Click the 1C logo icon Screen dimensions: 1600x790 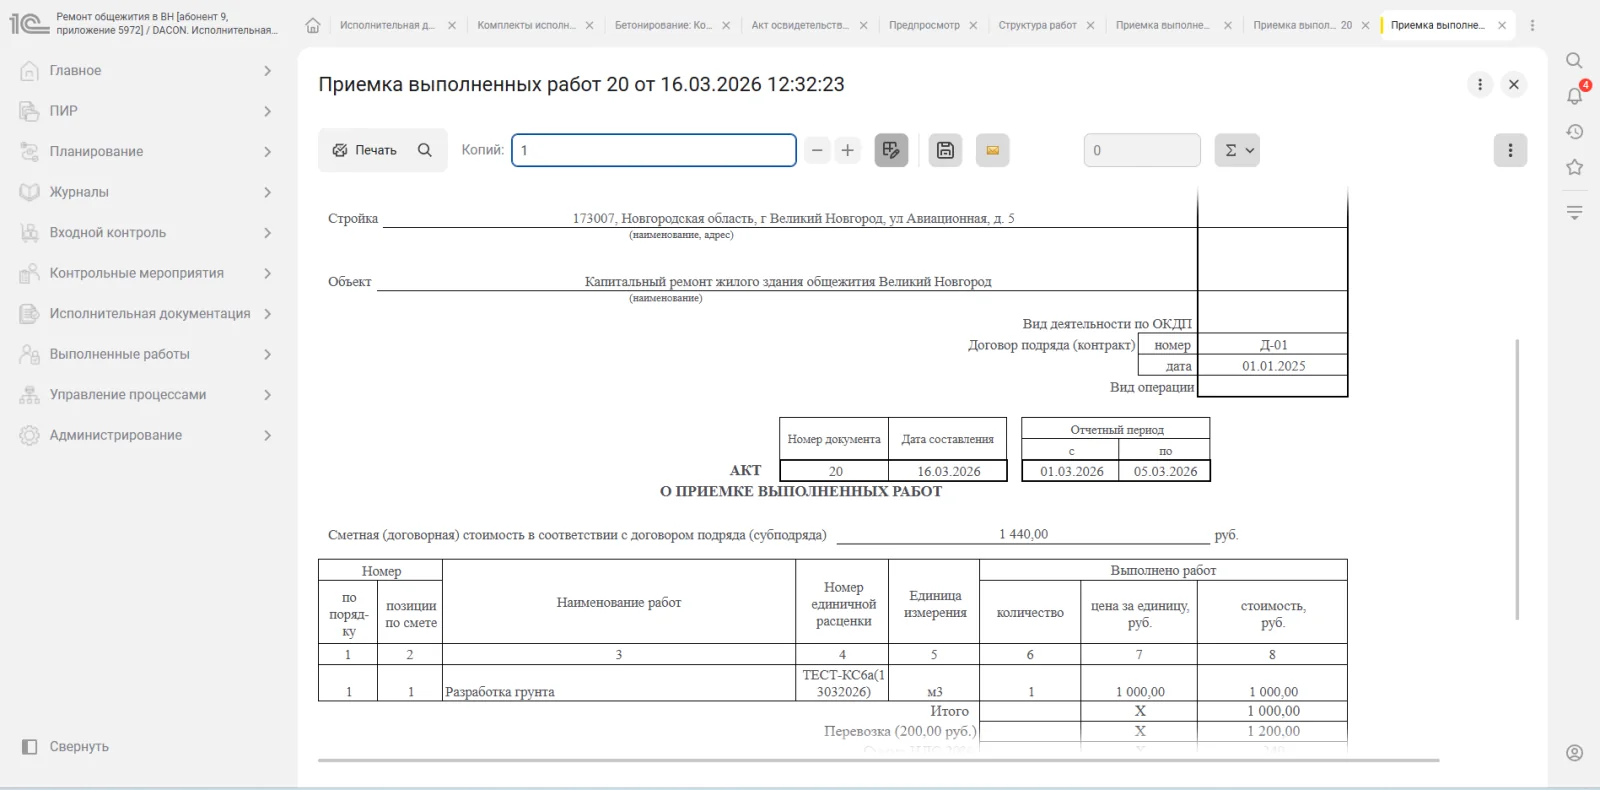click(29, 23)
